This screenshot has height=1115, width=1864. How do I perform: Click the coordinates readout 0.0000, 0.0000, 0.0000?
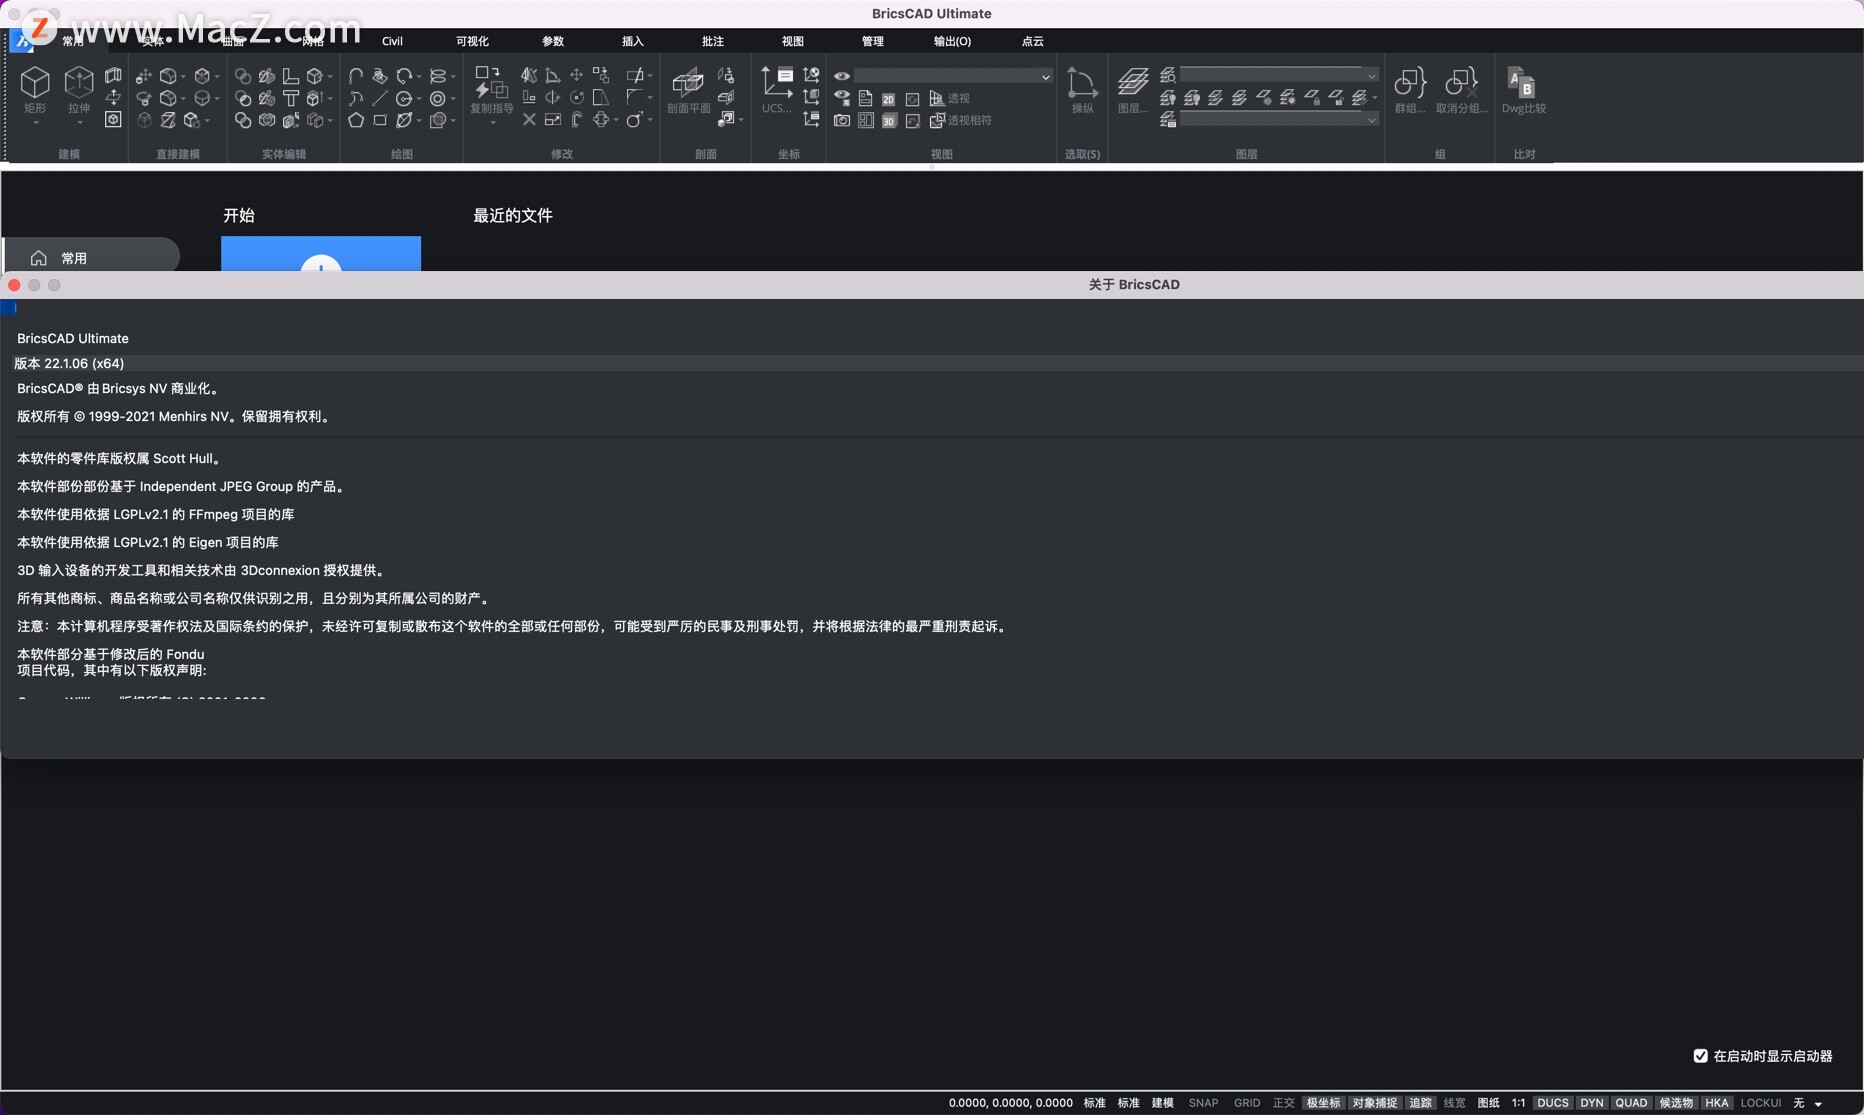(1010, 1103)
